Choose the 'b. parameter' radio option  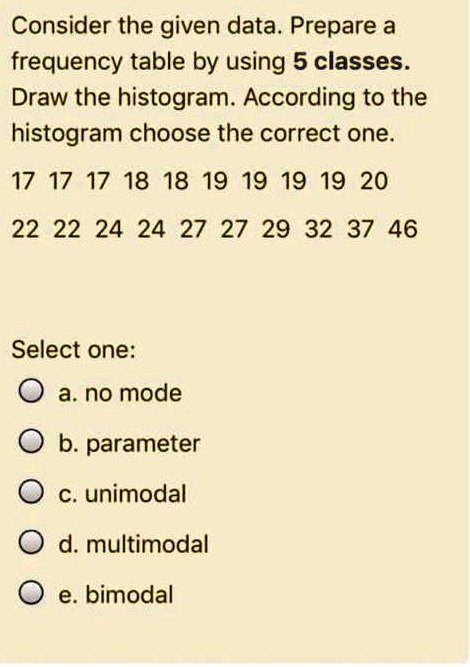click(31, 441)
